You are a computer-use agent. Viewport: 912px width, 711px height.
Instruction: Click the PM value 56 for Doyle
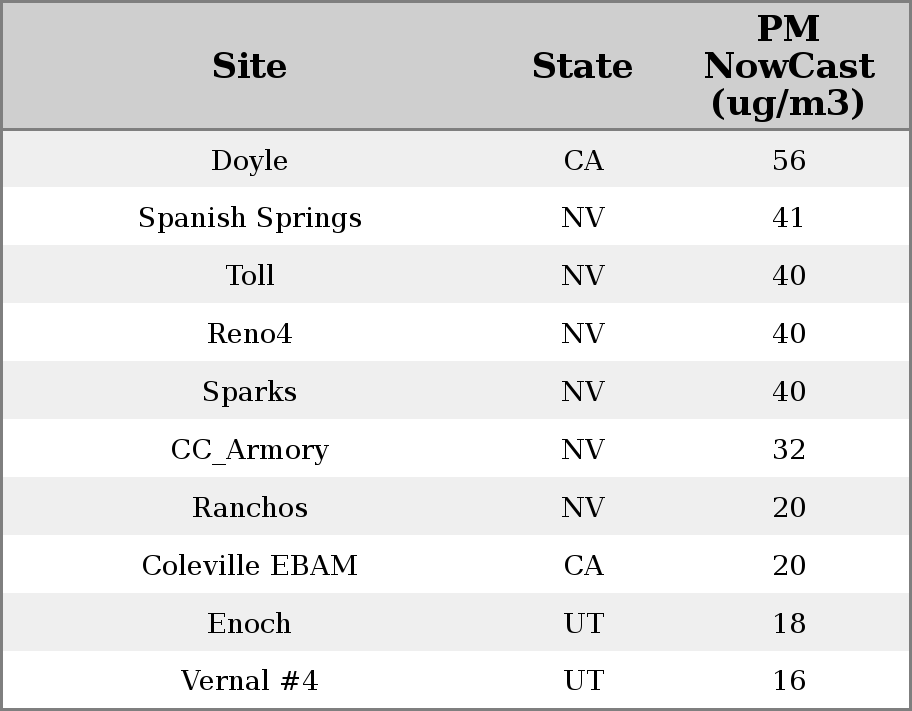[788, 161]
